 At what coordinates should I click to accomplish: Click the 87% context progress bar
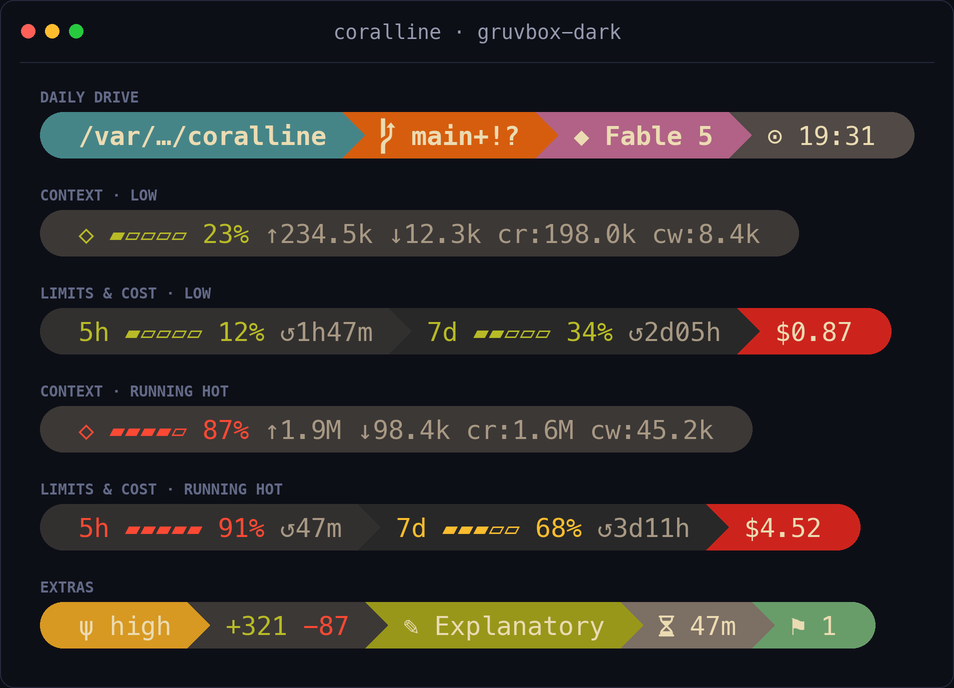pyautogui.click(x=148, y=432)
